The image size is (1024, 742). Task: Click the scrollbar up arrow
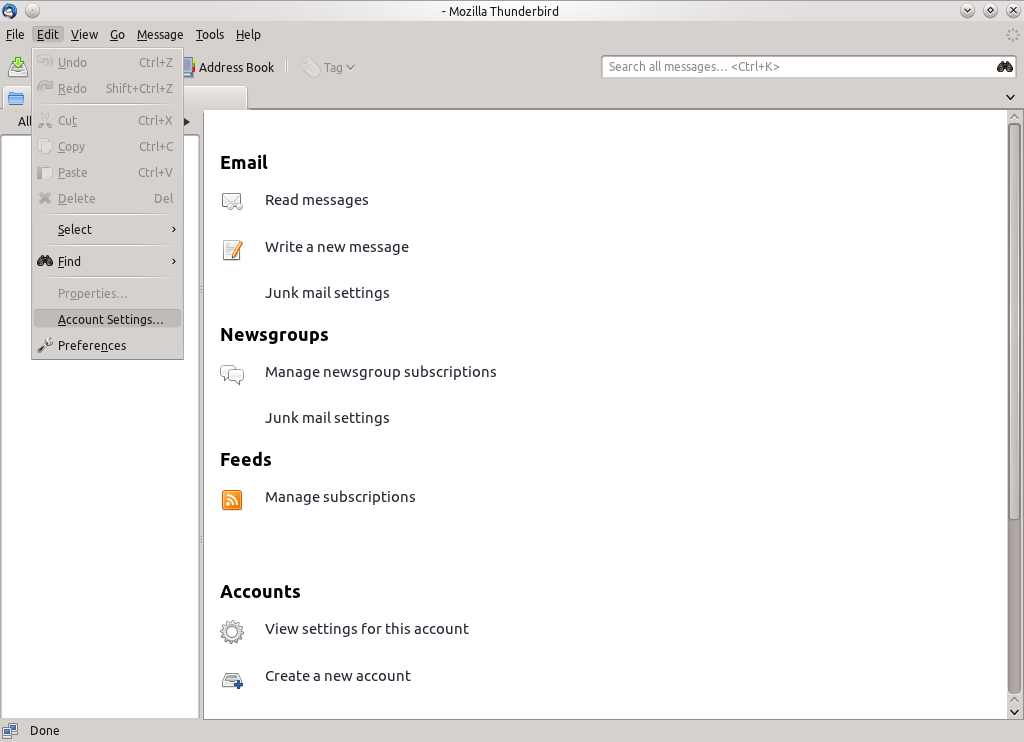1014,117
